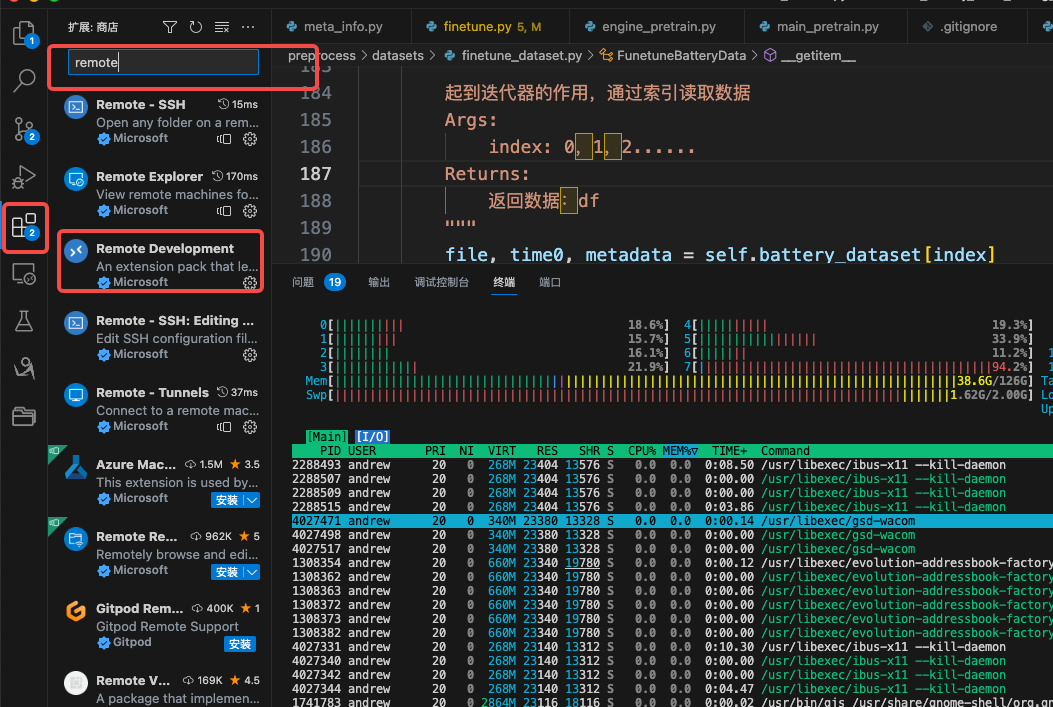Click remote icon beside Remote - SSH gear

pos(224,139)
